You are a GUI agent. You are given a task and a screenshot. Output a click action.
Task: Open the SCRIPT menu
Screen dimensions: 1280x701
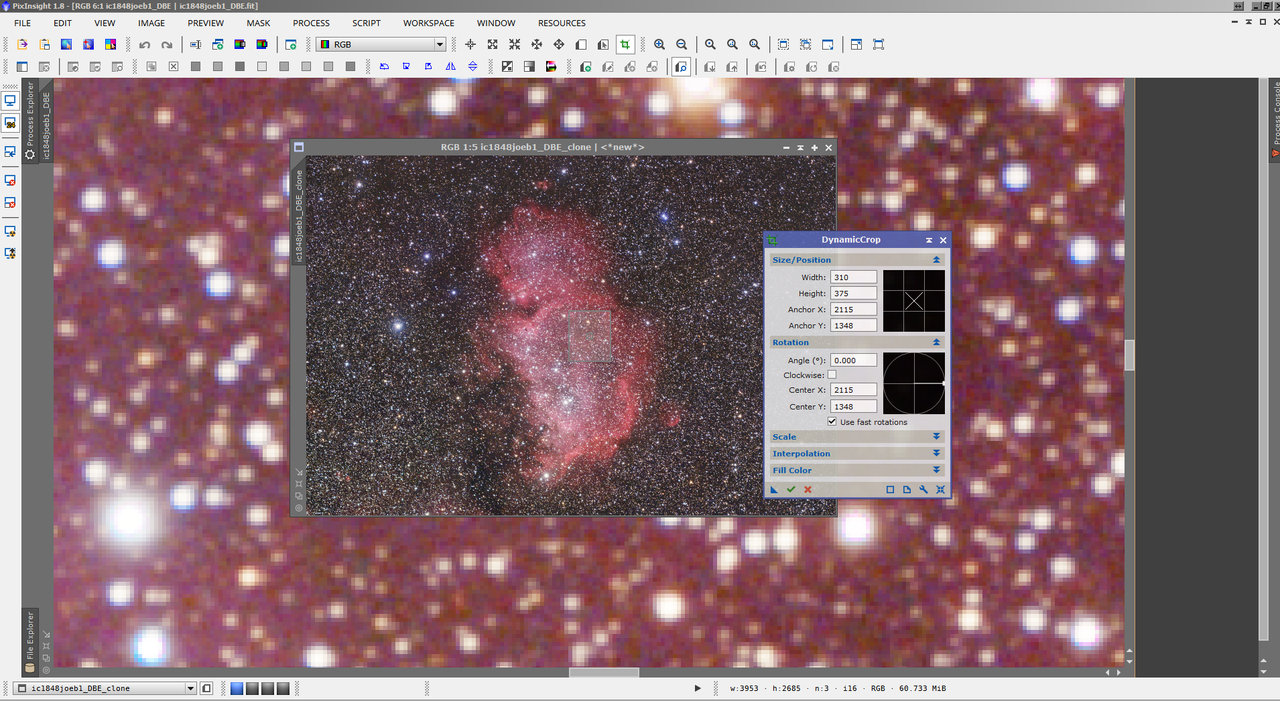coord(366,23)
